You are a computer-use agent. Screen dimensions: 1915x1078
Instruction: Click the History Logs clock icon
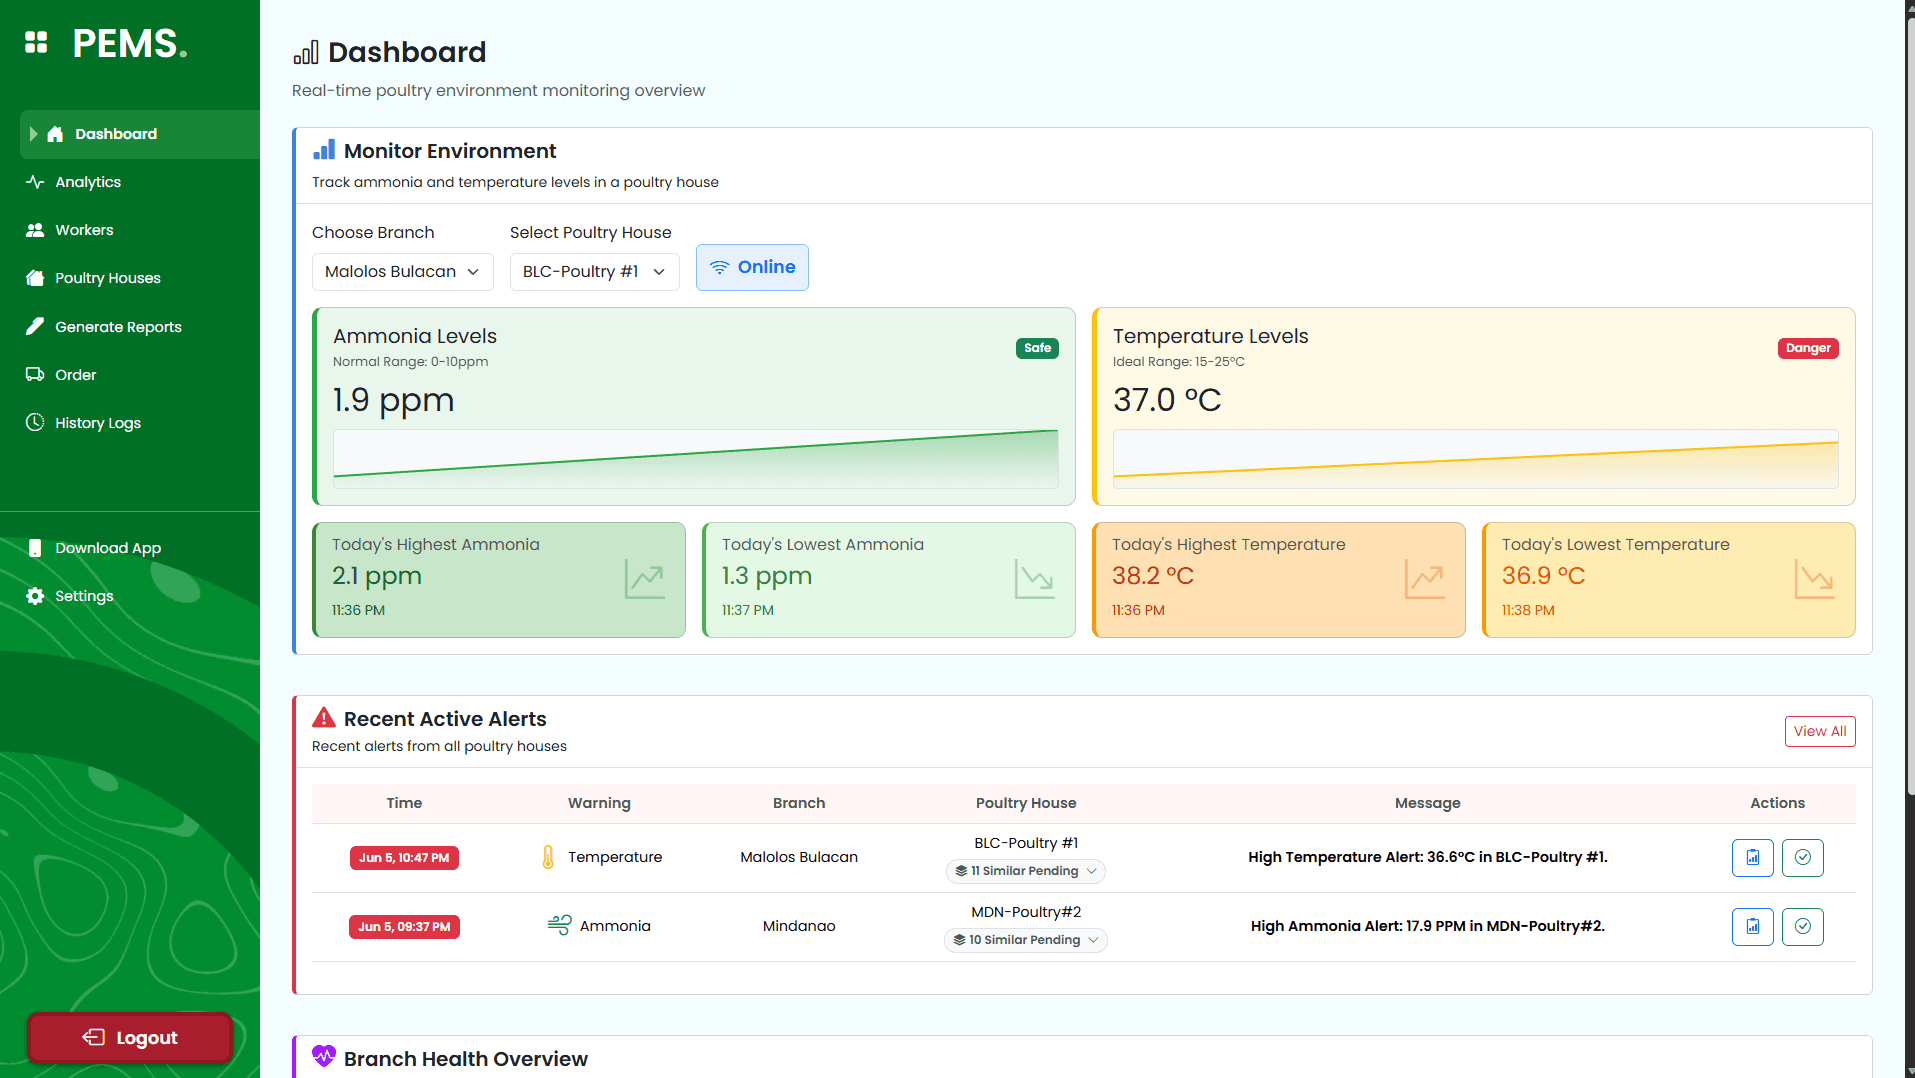[x=35, y=422]
